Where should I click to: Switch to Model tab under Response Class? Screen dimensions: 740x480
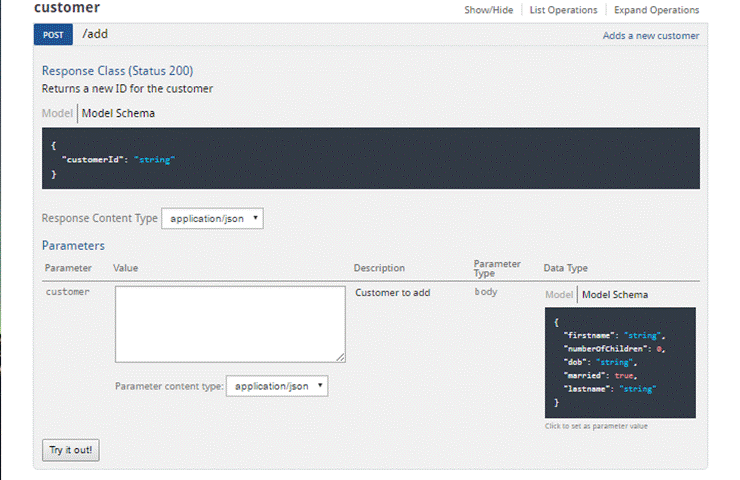click(57, 113)
